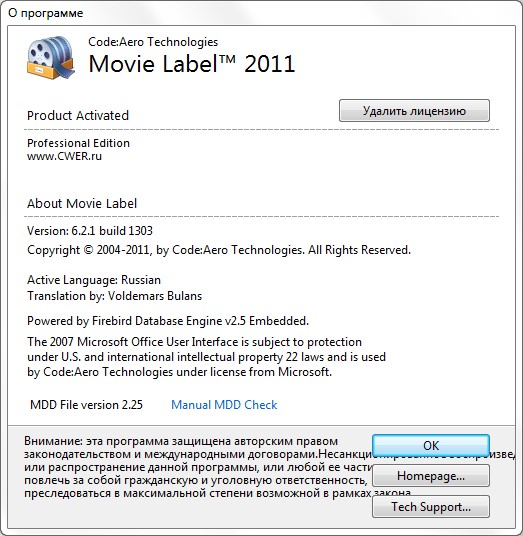Click the Translation by Voldemars Bulans line
Viewport: 523px width, 536px height.
pos(115,296)
